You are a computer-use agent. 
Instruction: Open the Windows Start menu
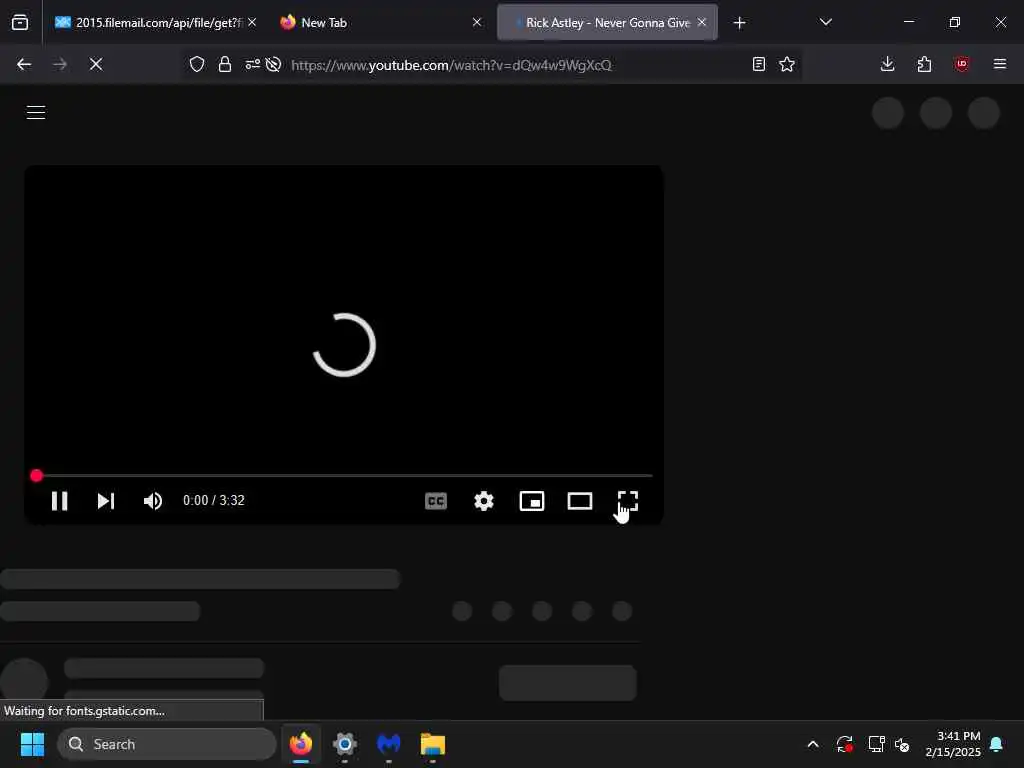click(x=32, y=744)
